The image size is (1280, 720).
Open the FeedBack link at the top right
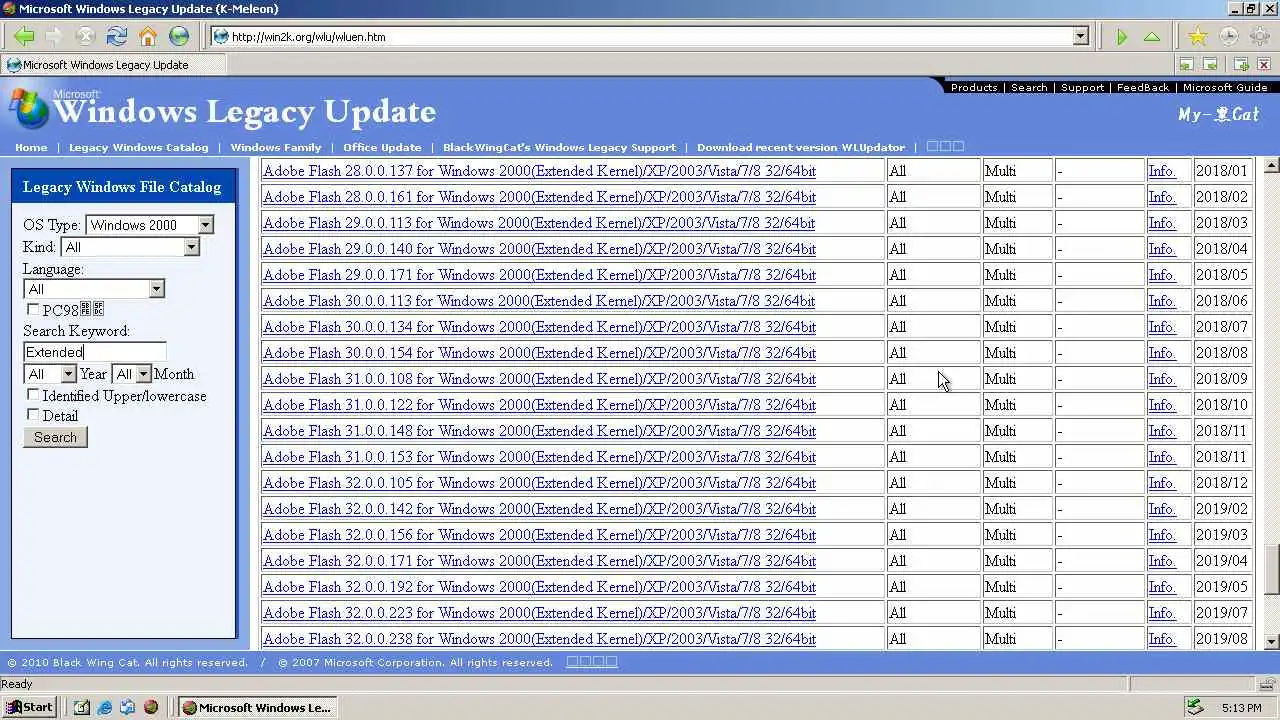point(1143,87)
